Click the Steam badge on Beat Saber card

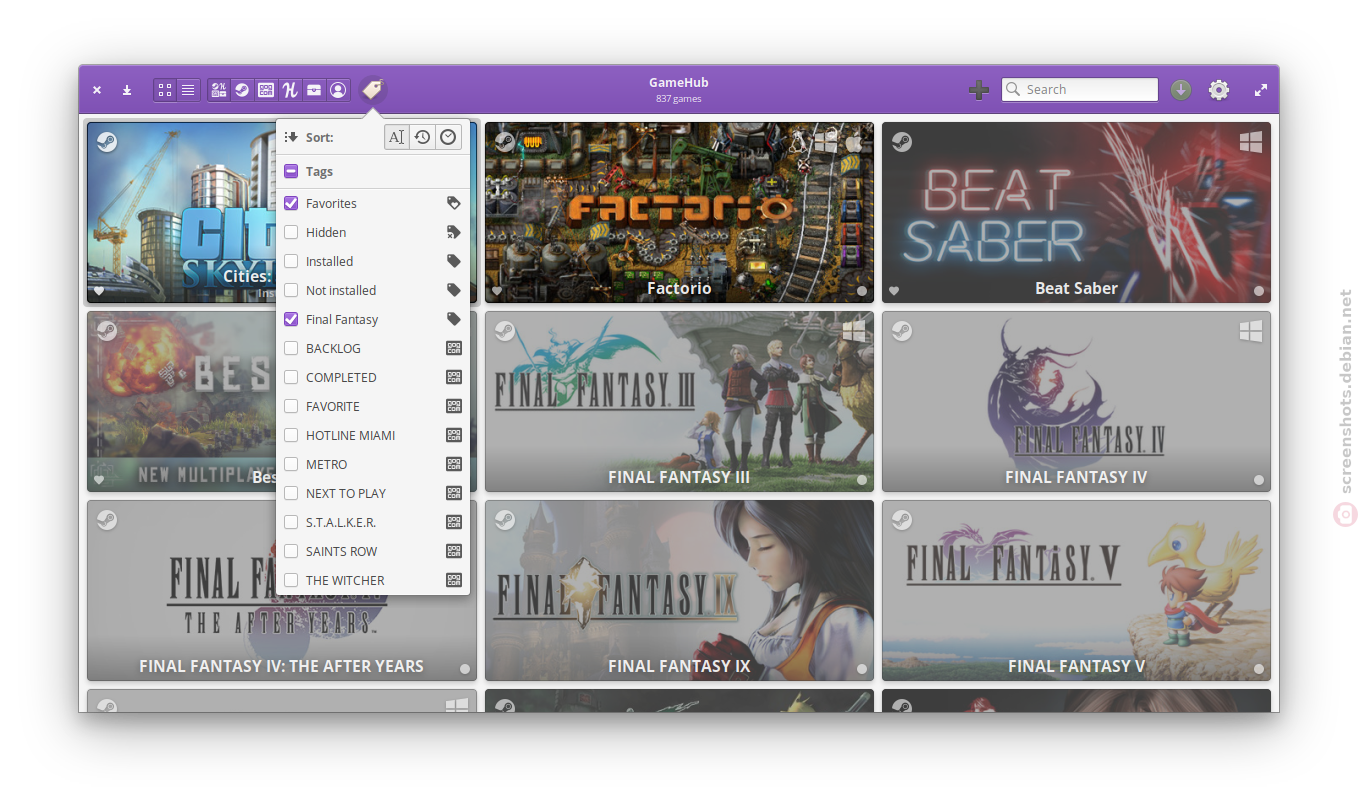[x=902, y=142]
